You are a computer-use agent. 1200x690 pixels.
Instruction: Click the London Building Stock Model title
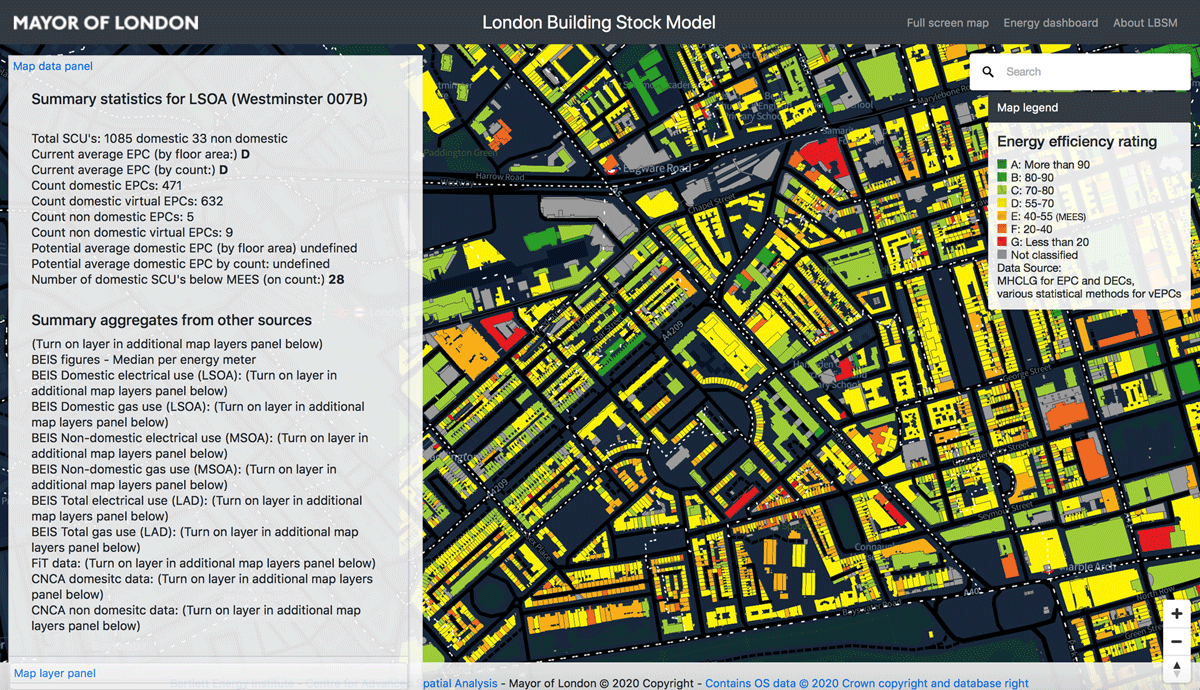pyautogui.click(x=599, y=22)
